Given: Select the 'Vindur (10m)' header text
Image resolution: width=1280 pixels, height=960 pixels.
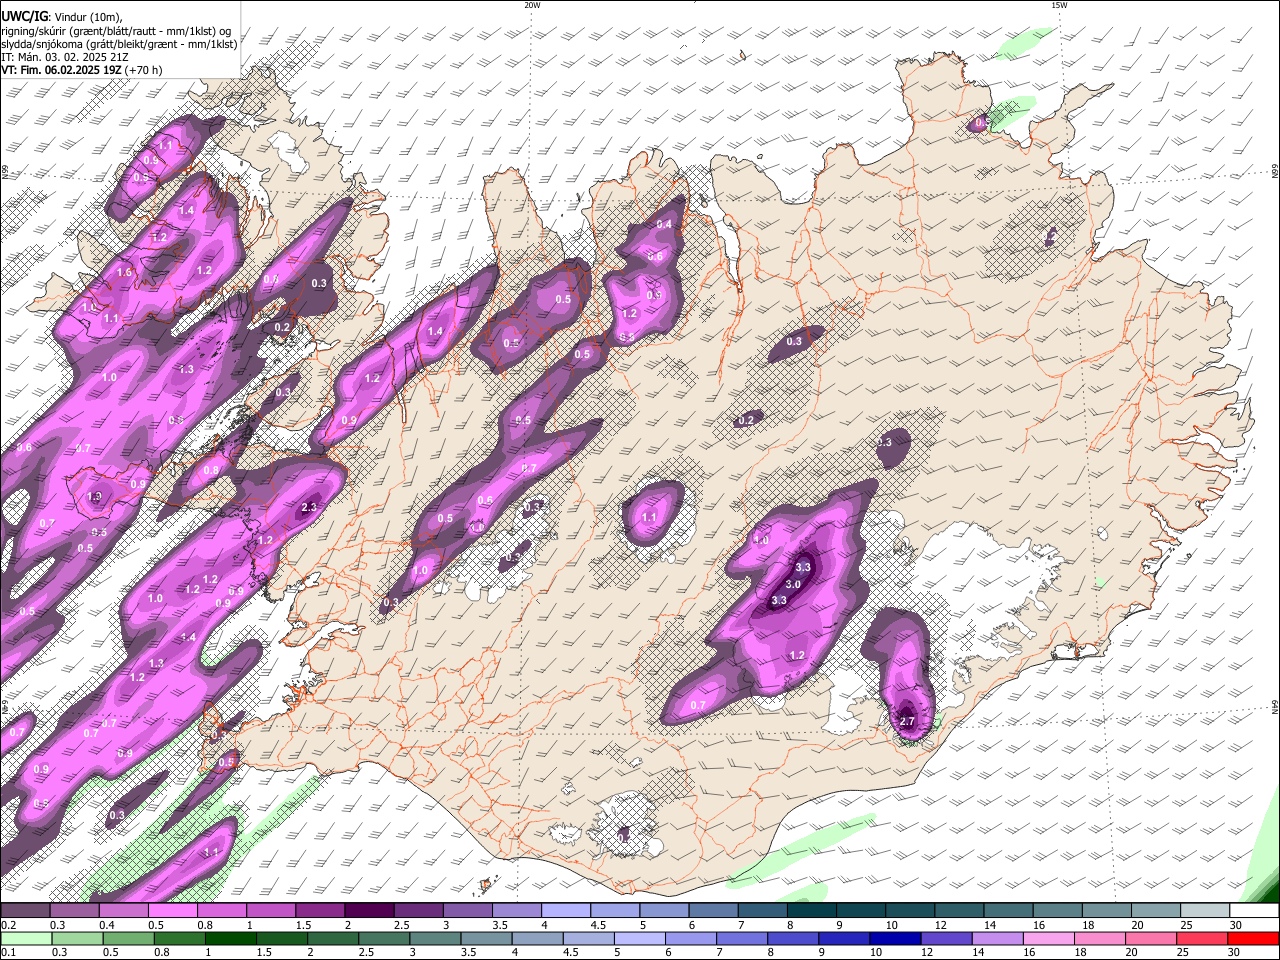Looking at the screenshot, I should point(89,16).
